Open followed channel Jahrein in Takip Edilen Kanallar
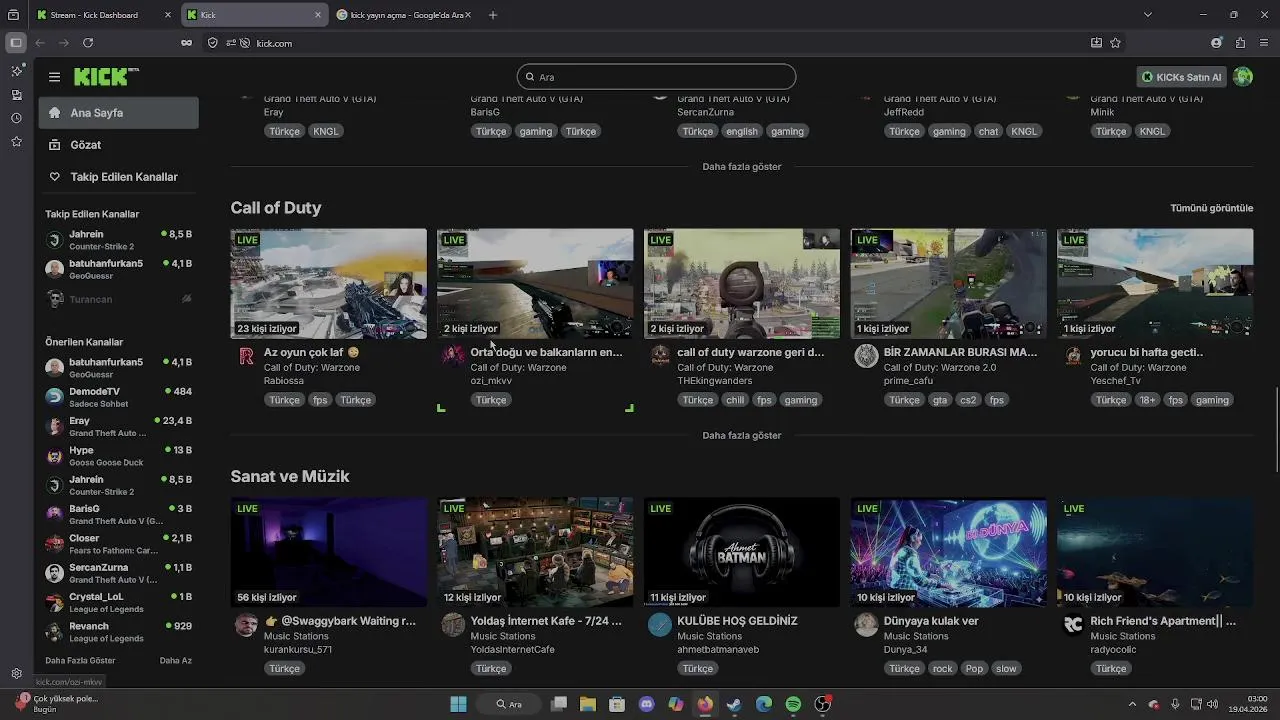This screenshot has width=1280, height=720. (x=118, y=240)
